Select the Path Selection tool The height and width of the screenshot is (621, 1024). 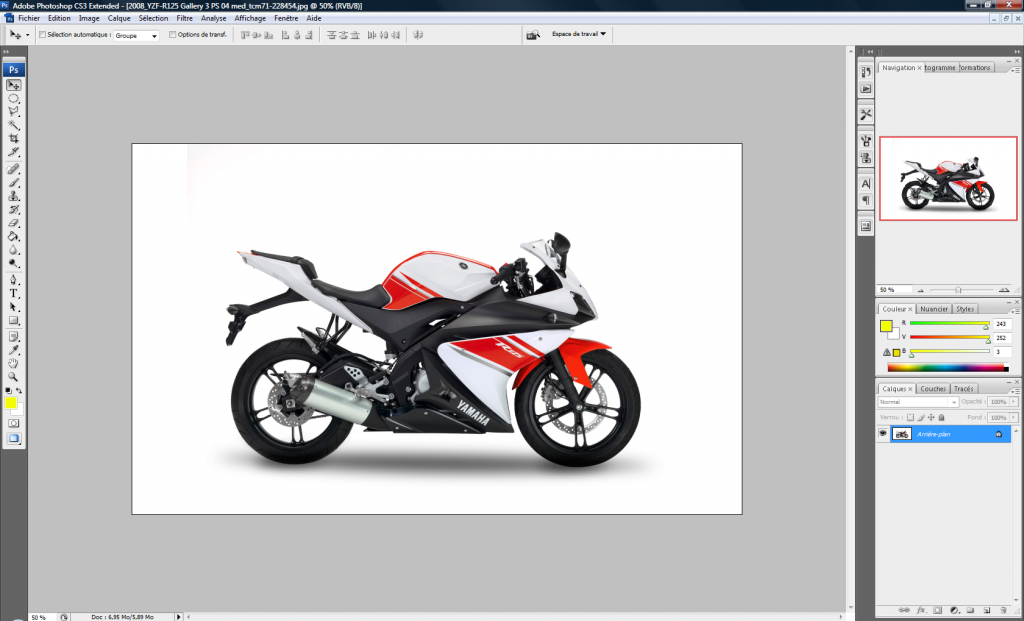(x=13, y=307)
